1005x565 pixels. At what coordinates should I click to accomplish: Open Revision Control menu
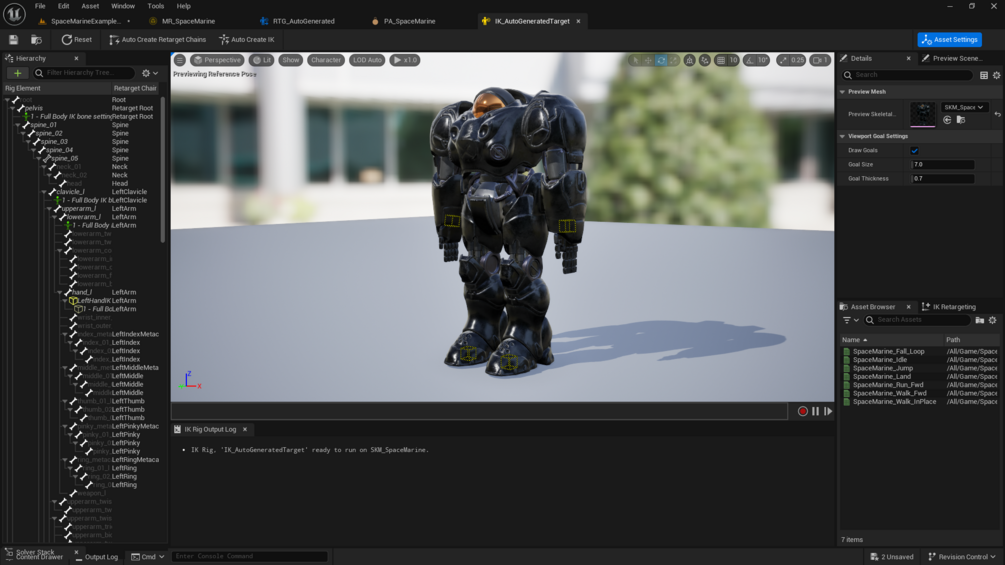(x=962, y=557)
